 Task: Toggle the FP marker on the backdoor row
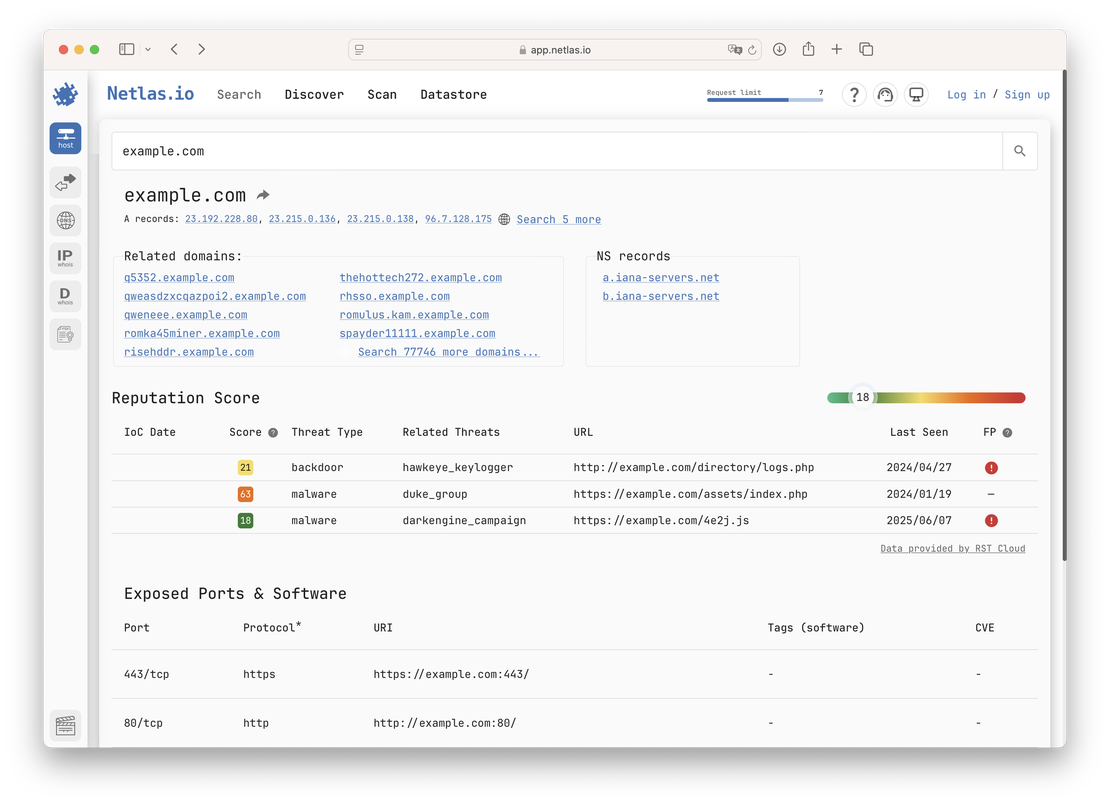990,467
